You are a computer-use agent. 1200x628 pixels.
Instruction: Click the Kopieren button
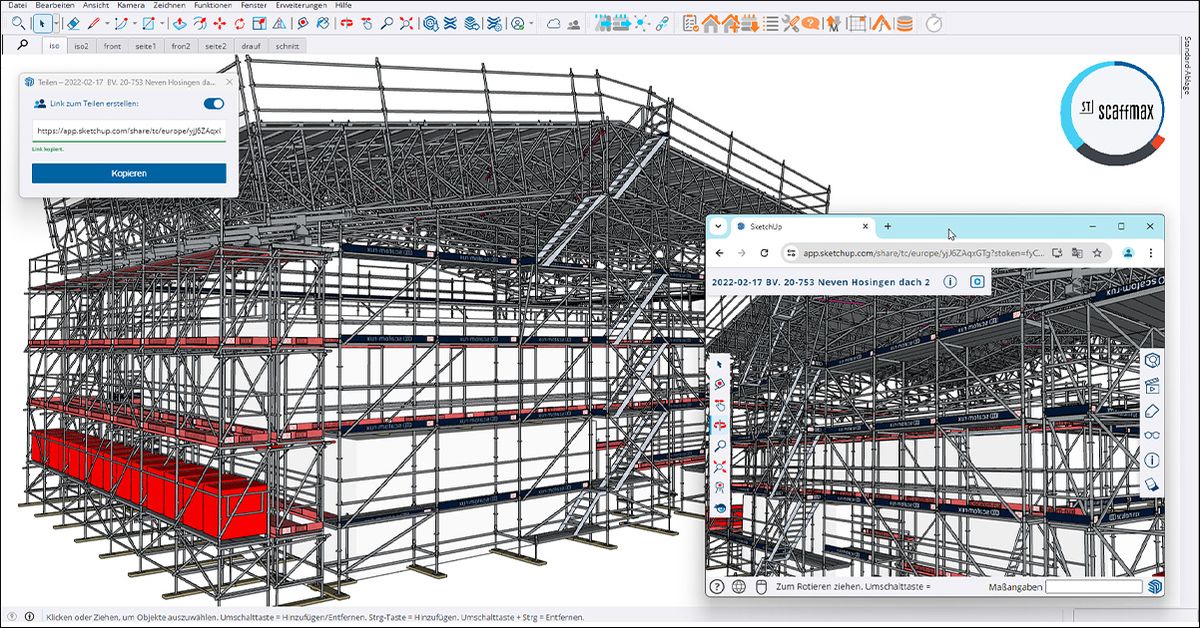129,173
